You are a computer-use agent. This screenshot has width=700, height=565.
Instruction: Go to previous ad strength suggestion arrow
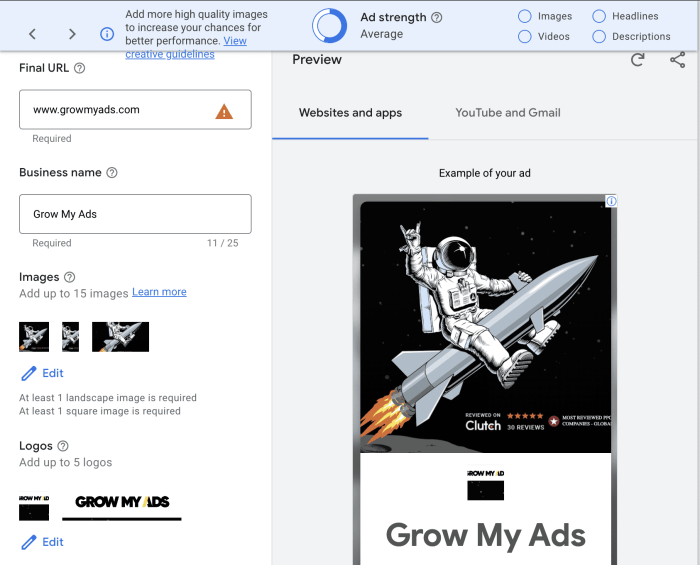pyautogui.click(x=33, y=34)
